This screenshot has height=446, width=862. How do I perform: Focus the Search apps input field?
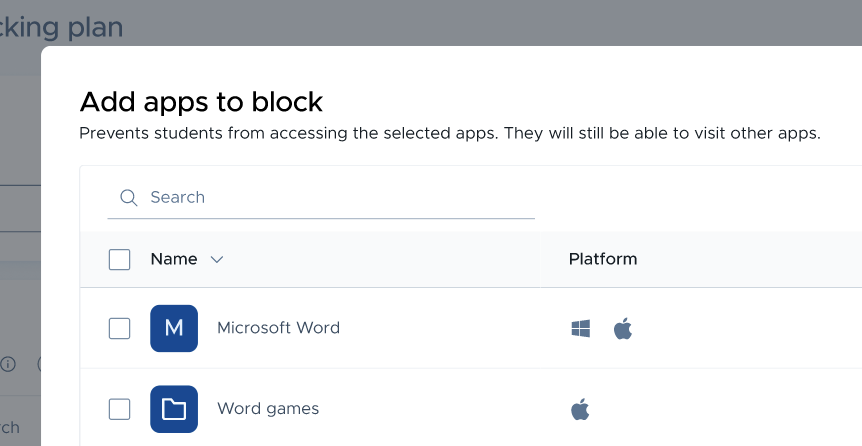pyautogui.click(x=321, y=197)
